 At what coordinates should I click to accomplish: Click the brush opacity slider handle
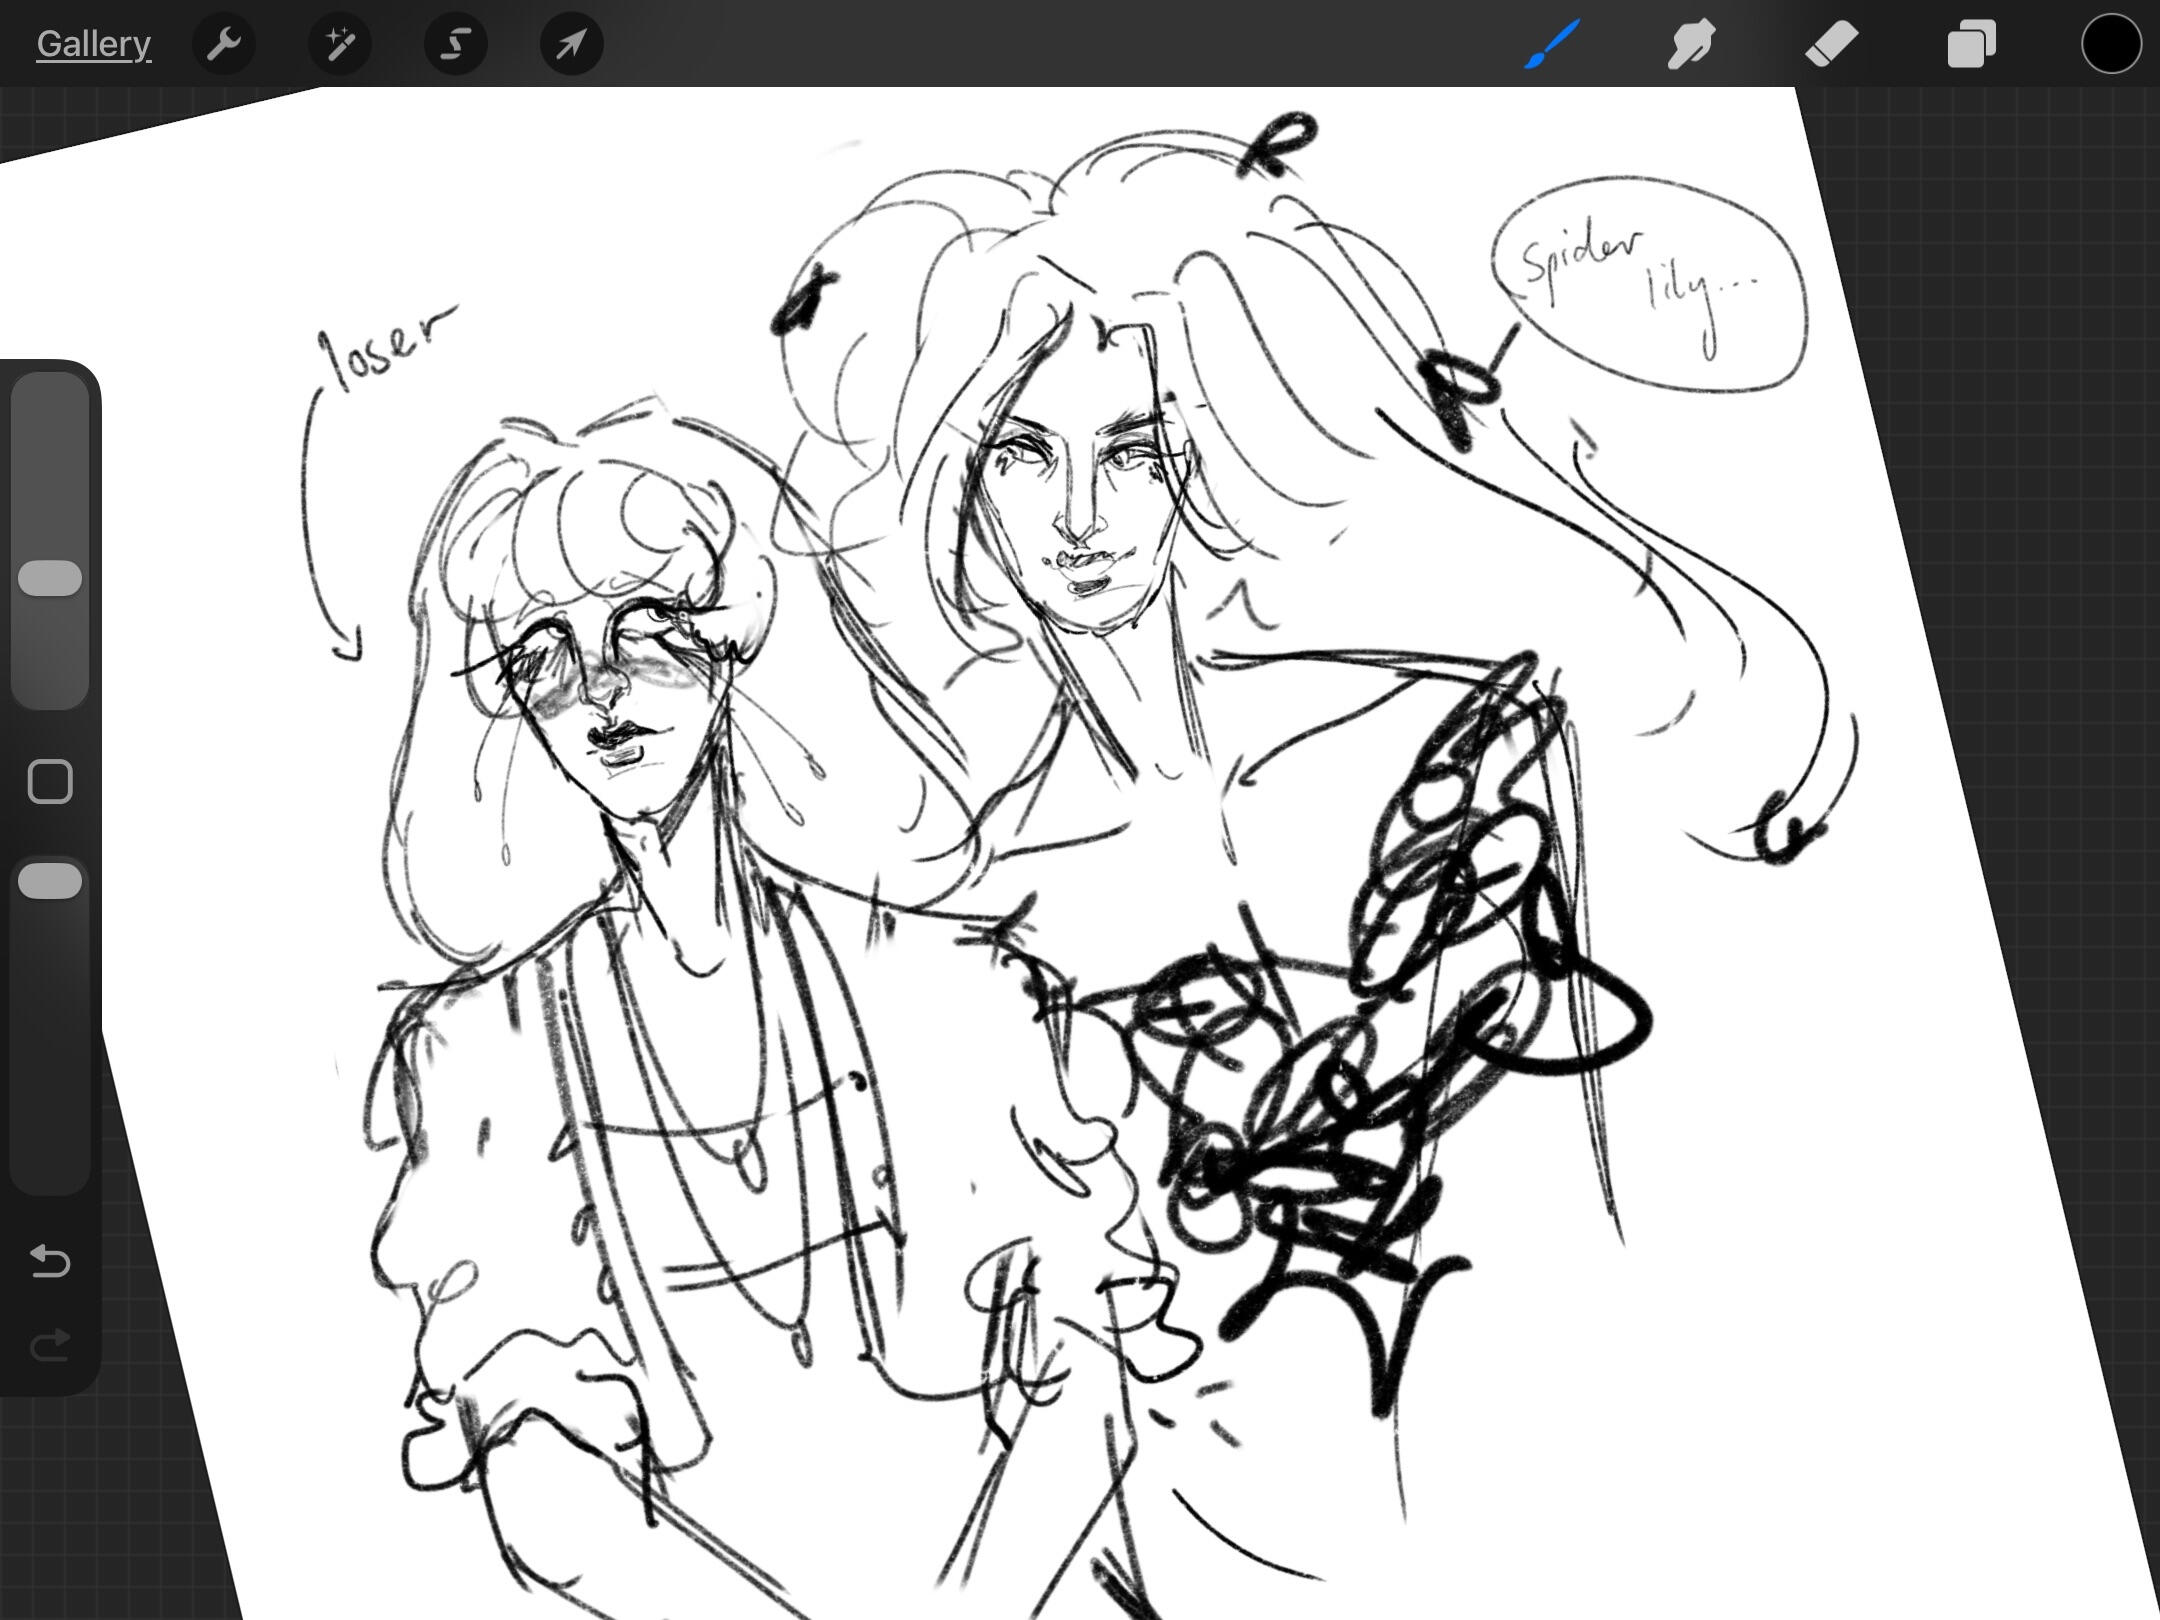(x=50, y=880)
